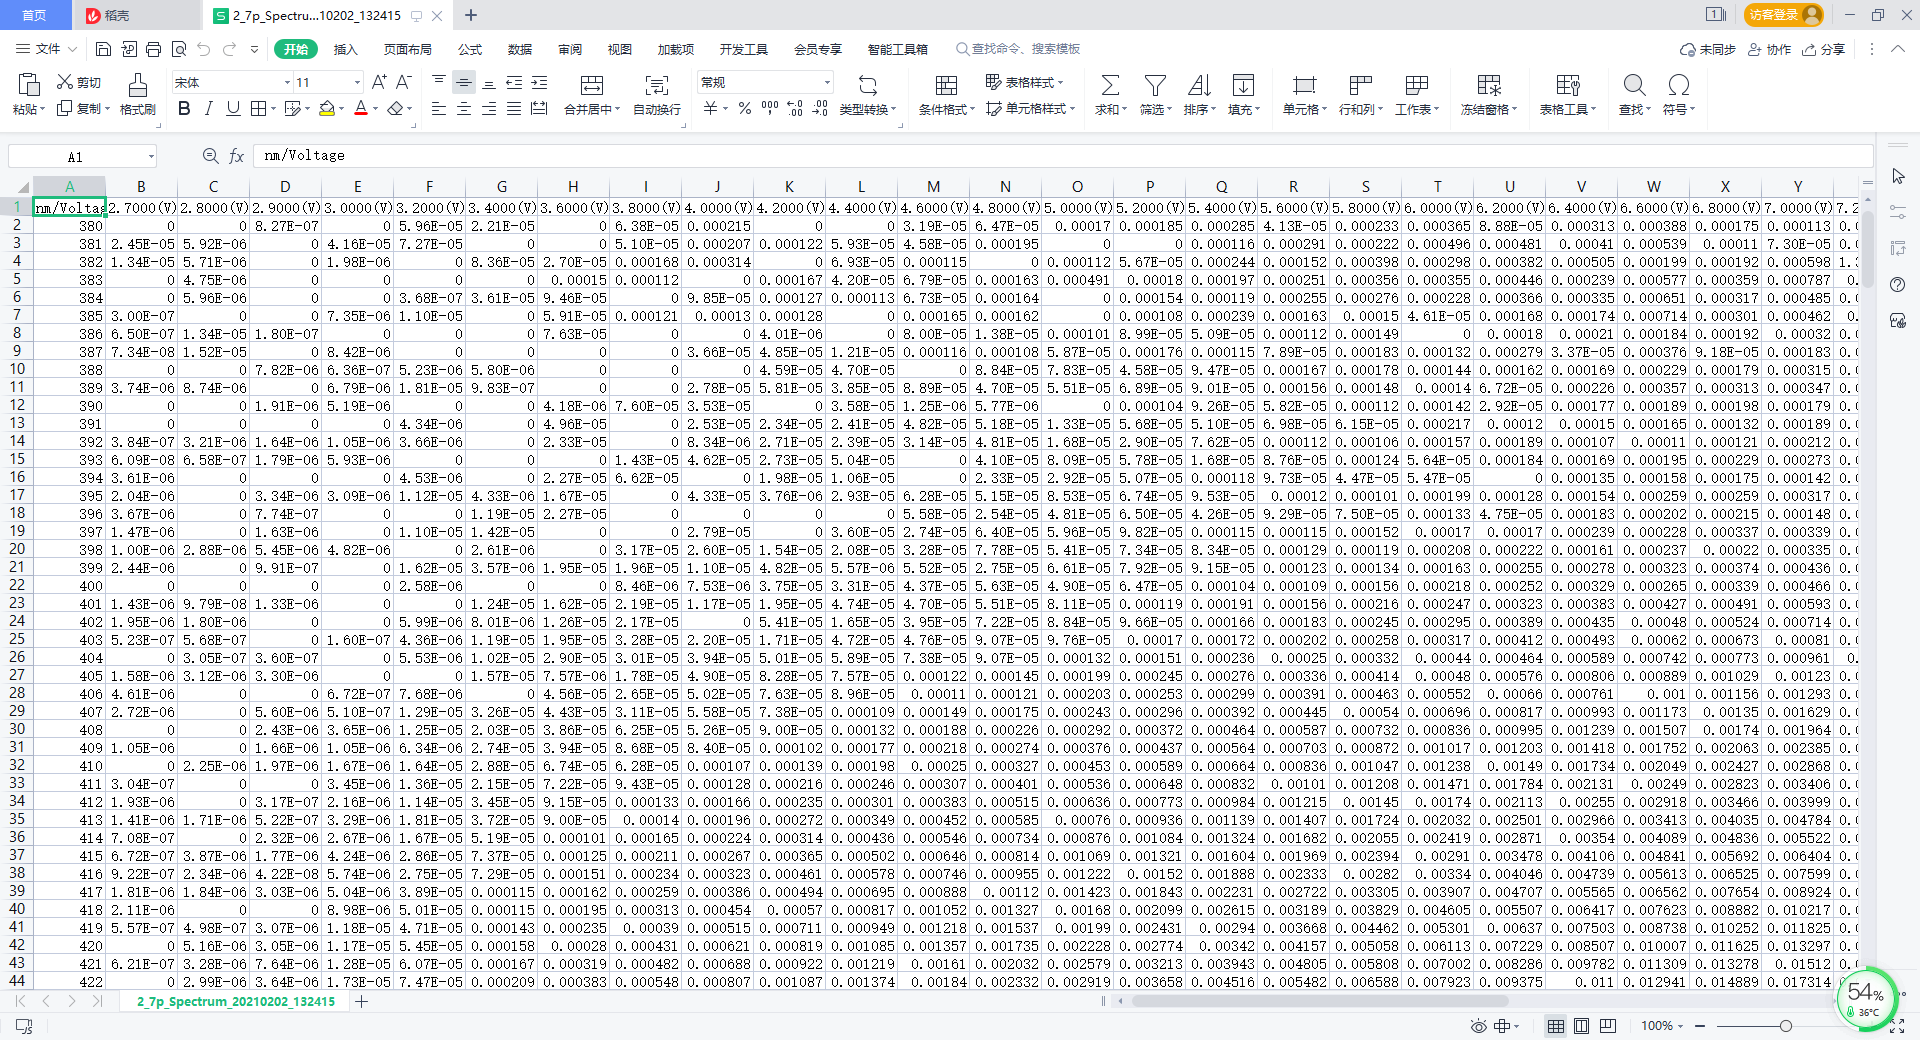The height and width of the screenshot is (1040, 1920).
Task: Open a new document tab with plus
Action: click(471, 15)
